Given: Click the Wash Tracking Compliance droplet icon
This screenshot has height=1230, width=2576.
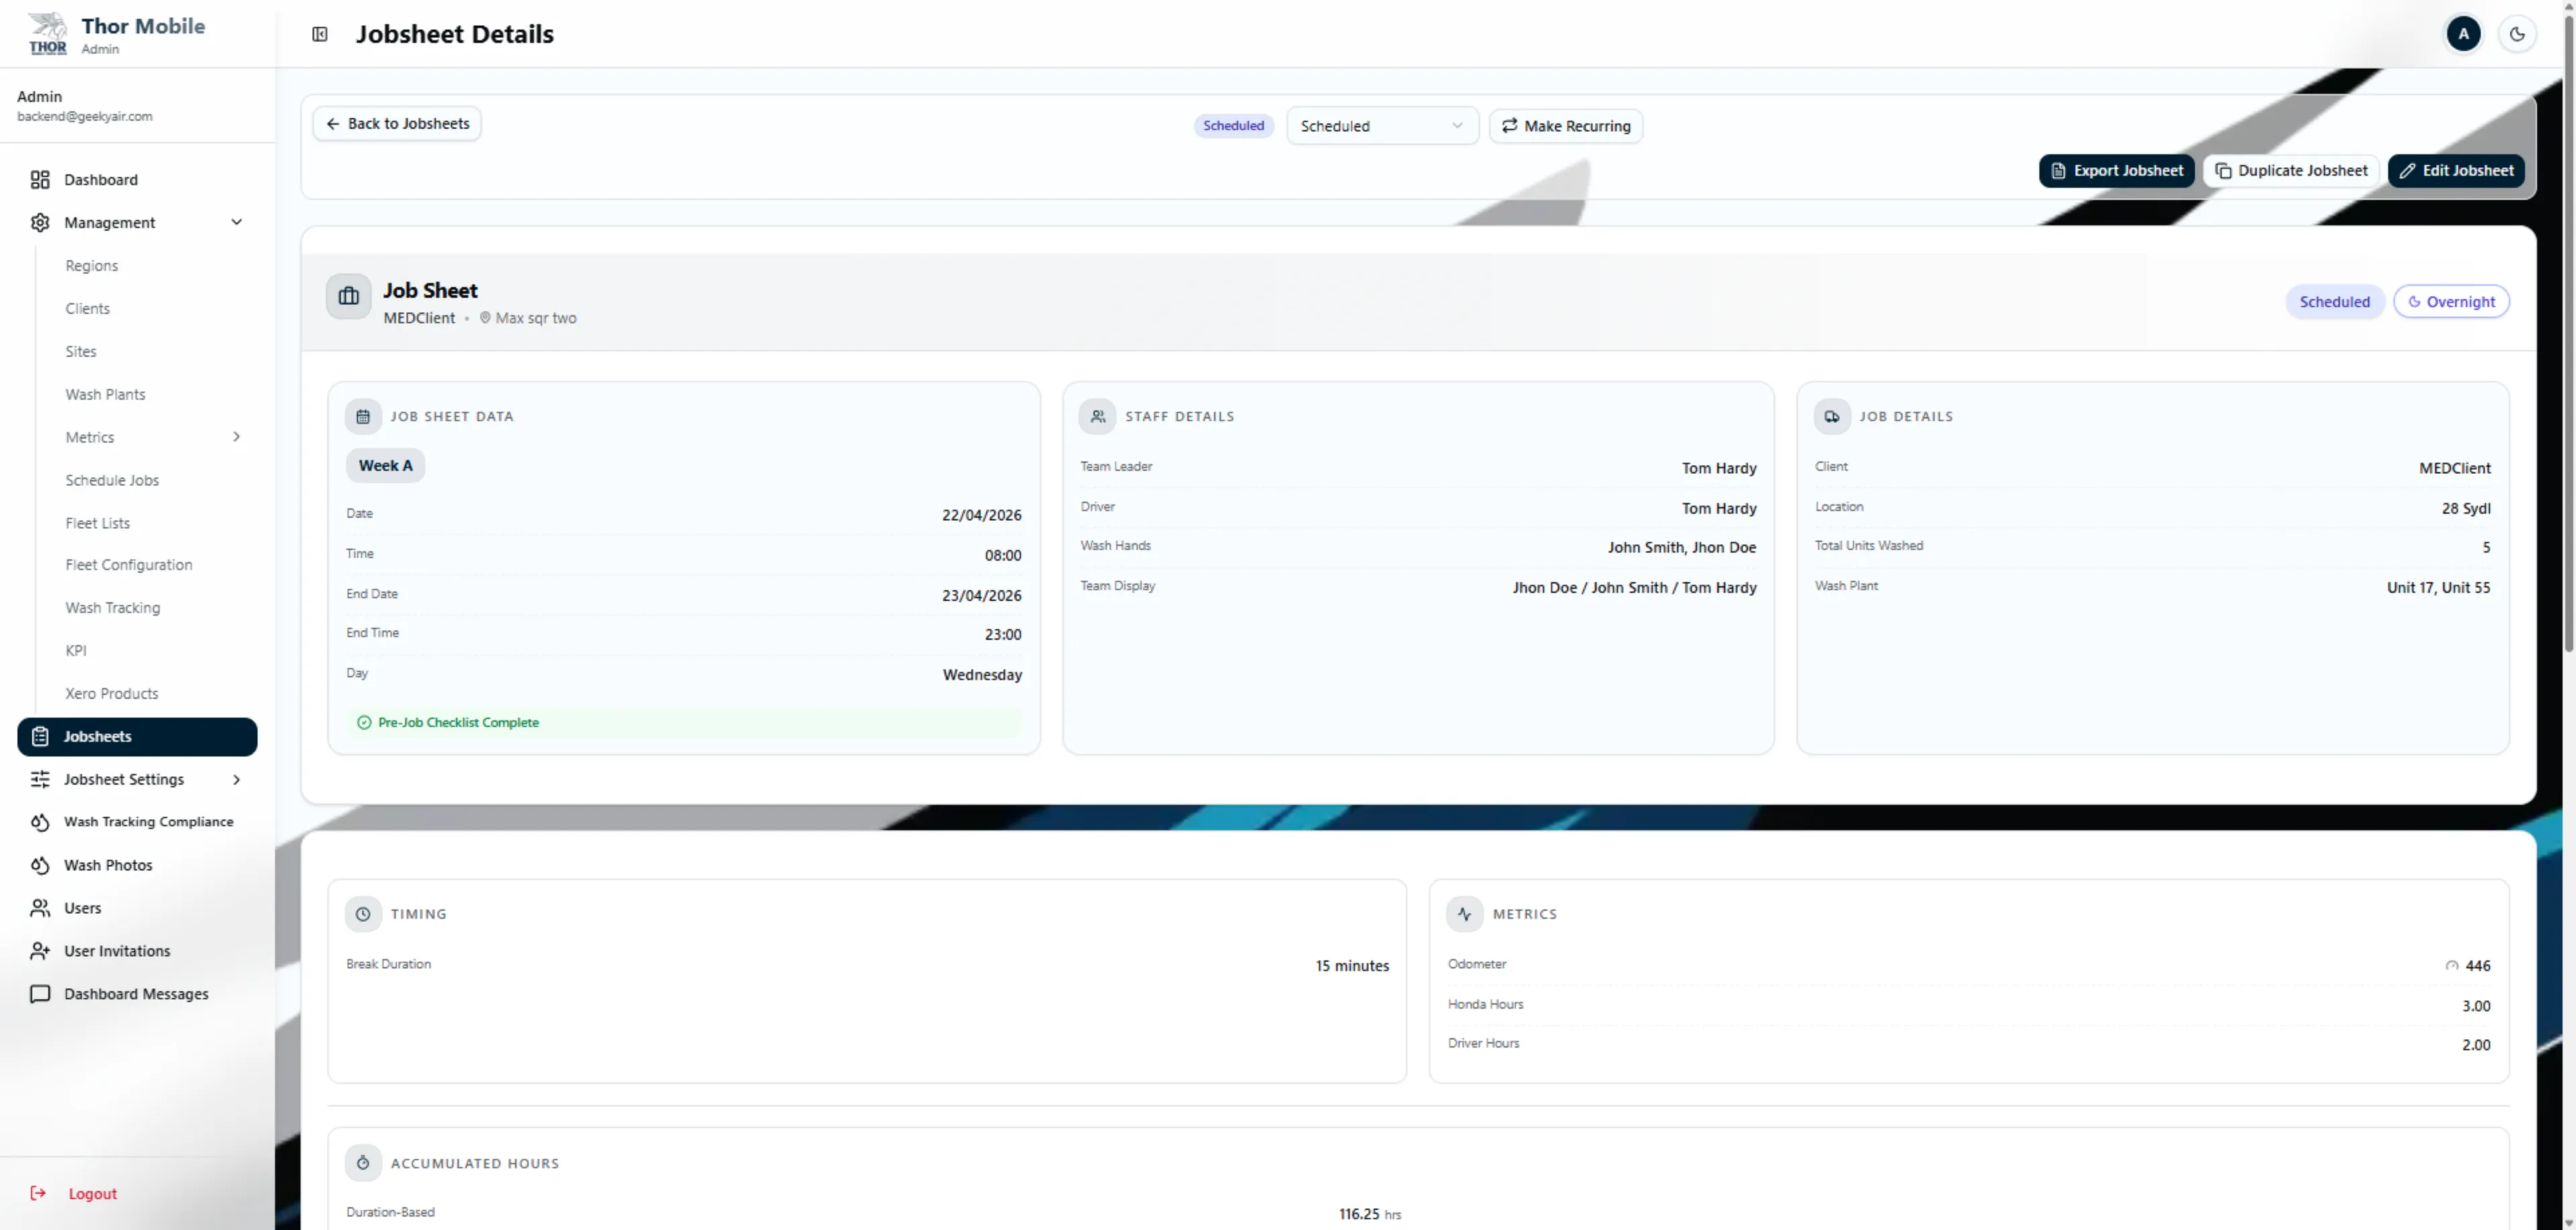Looking at the screenshot, I should (x=40, y=822).
